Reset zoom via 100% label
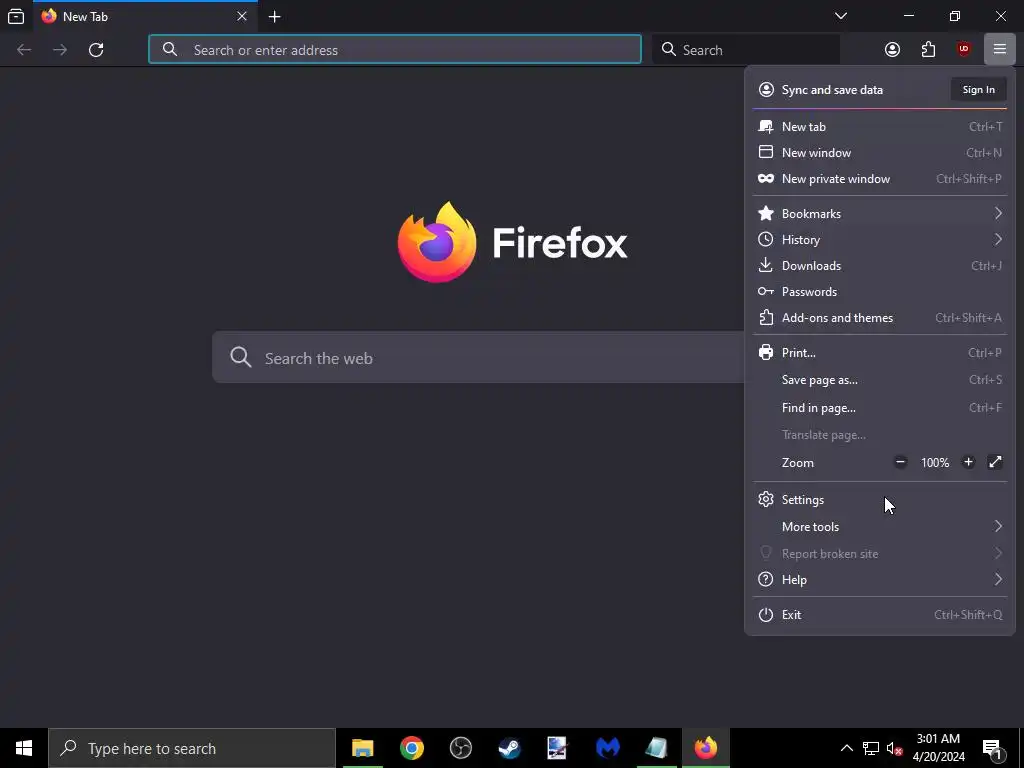Image resolution: width=1024 pixels, height=768 pixels. coord(935,462)
